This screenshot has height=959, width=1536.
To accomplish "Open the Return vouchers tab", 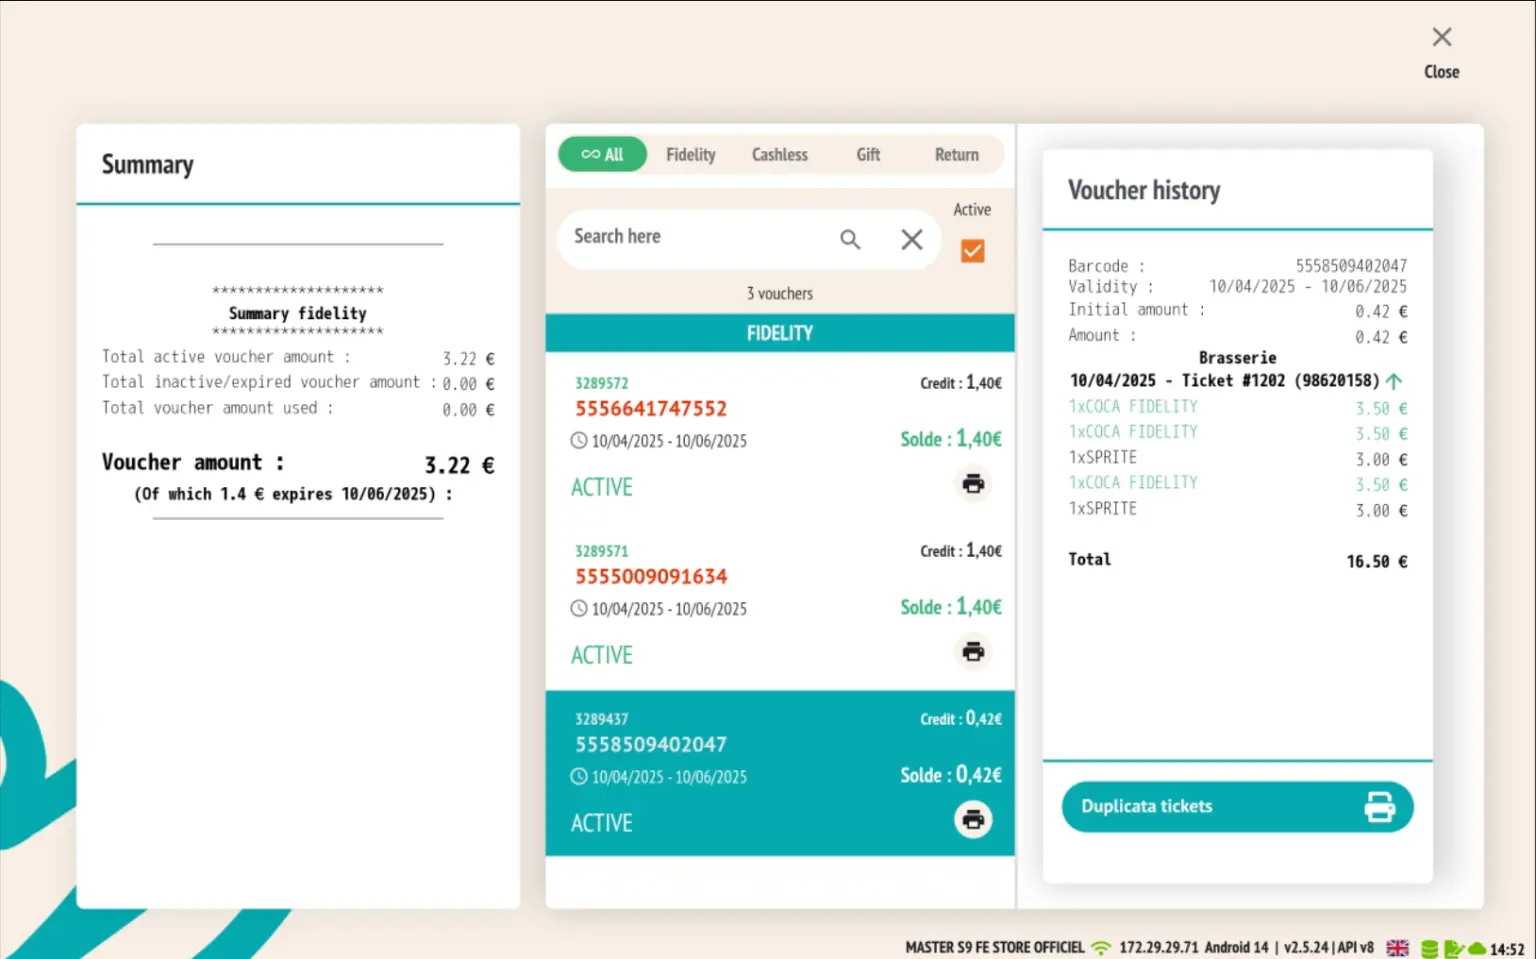I will pyautogui.click(x=957, y=154).
